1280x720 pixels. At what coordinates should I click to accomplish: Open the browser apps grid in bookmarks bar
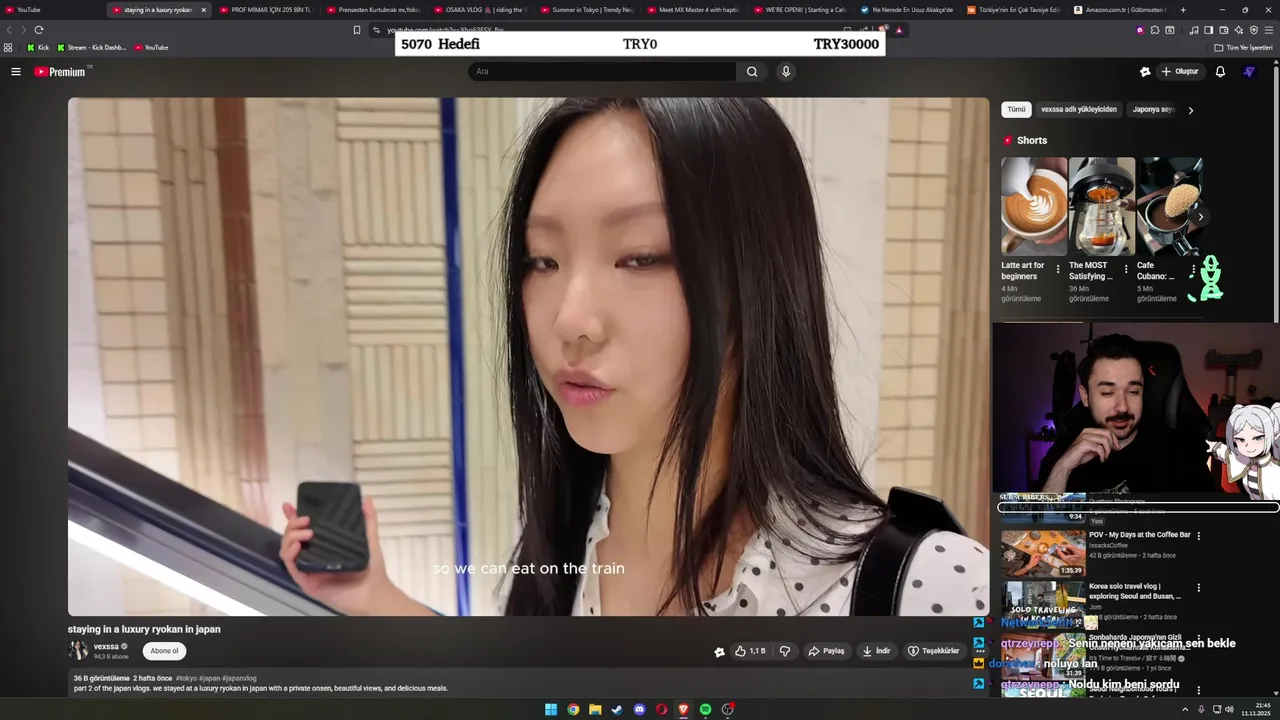8,47
